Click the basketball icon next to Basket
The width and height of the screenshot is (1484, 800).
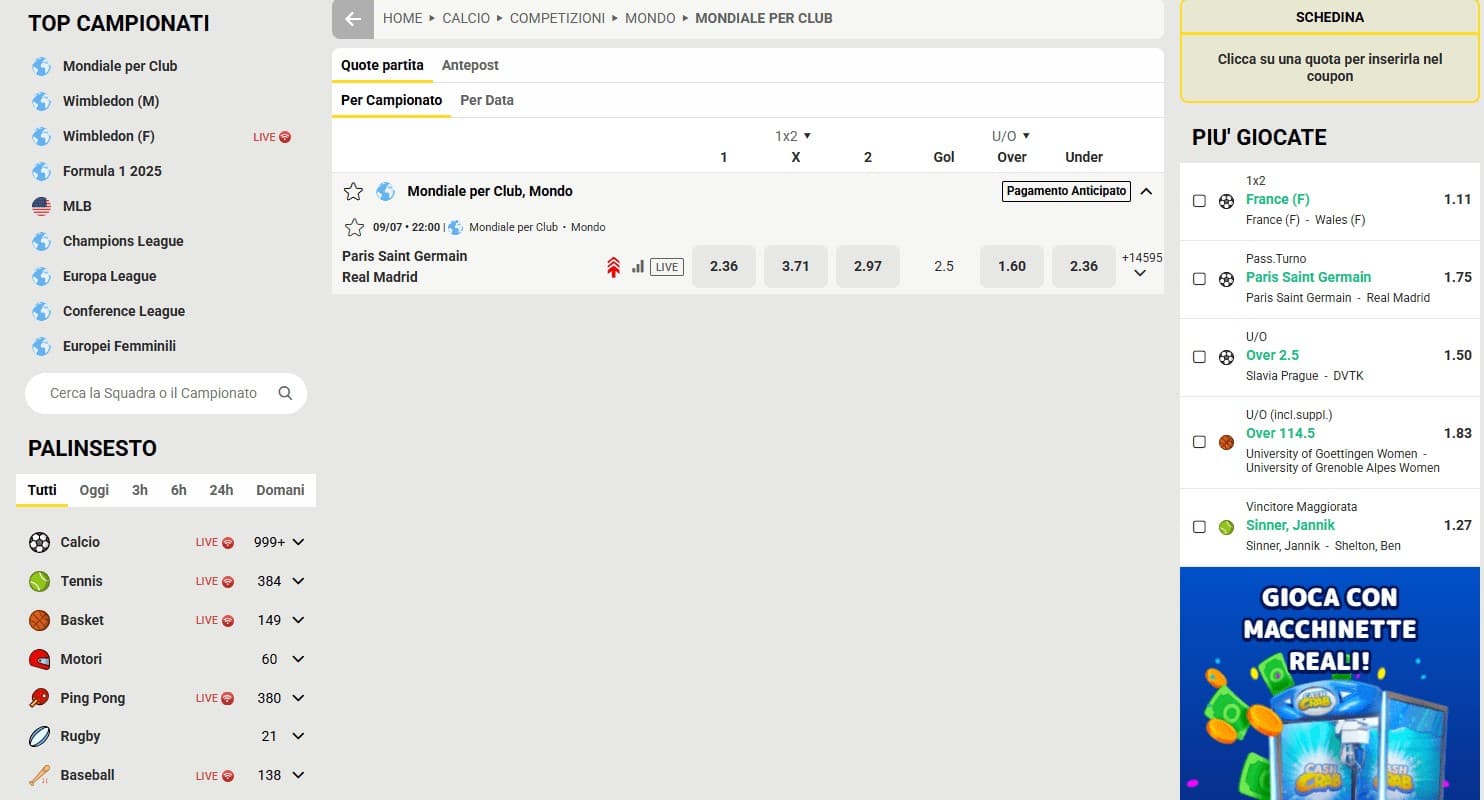(x=39, y=620)
